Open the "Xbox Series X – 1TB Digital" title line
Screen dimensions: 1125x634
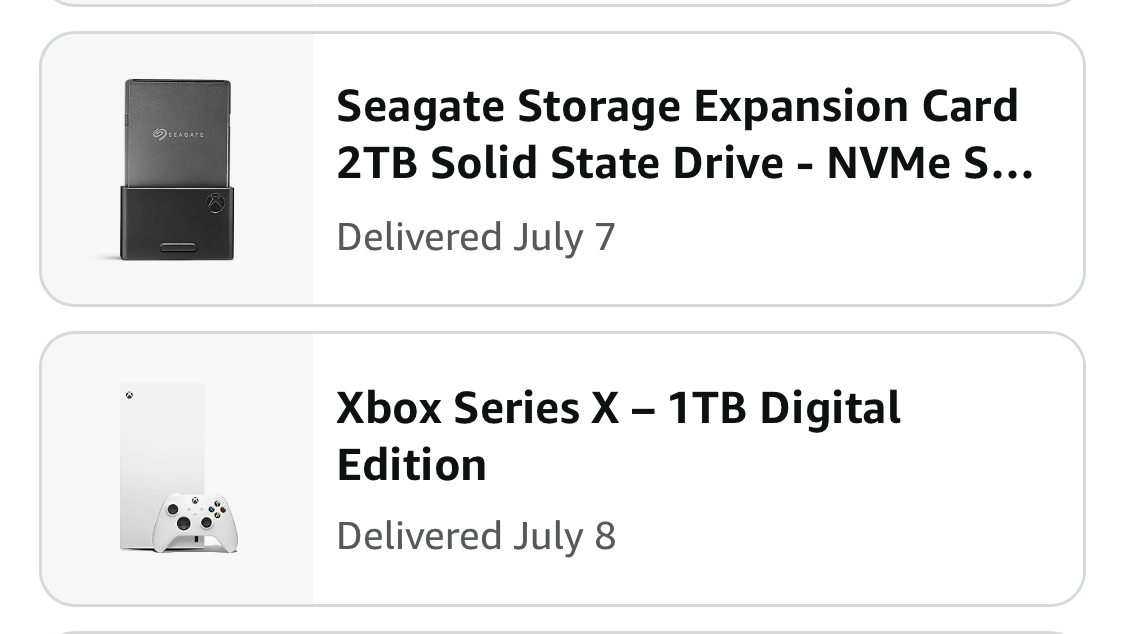618,408
